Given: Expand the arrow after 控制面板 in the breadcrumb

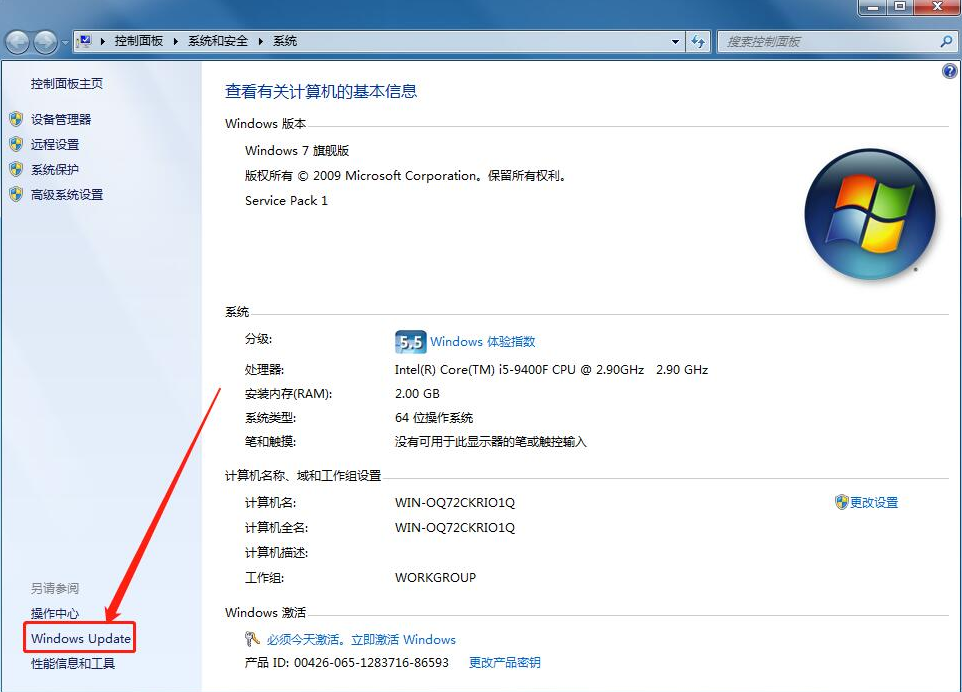Looking at the screenshot, I should (x=176, y=42).
